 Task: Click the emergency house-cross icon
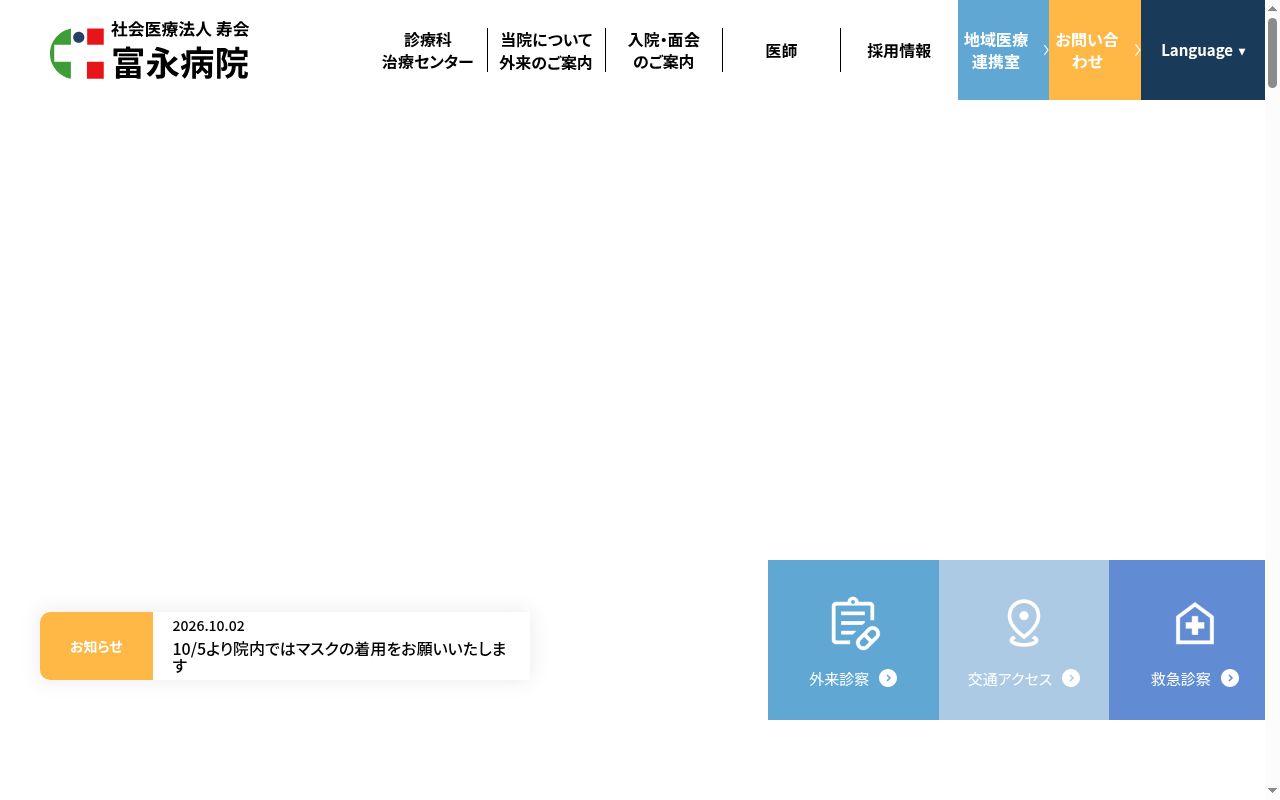tap(1194, 623)
